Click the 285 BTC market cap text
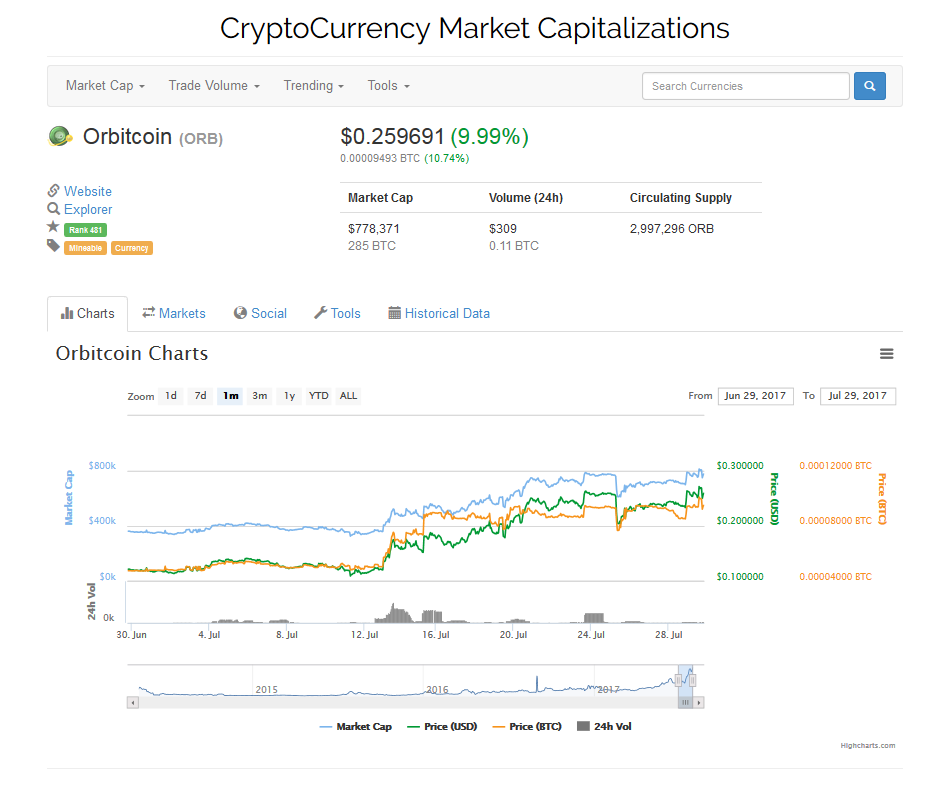This screenshot has height=791, width=947. pyautogui.click(x=371, y=246)
